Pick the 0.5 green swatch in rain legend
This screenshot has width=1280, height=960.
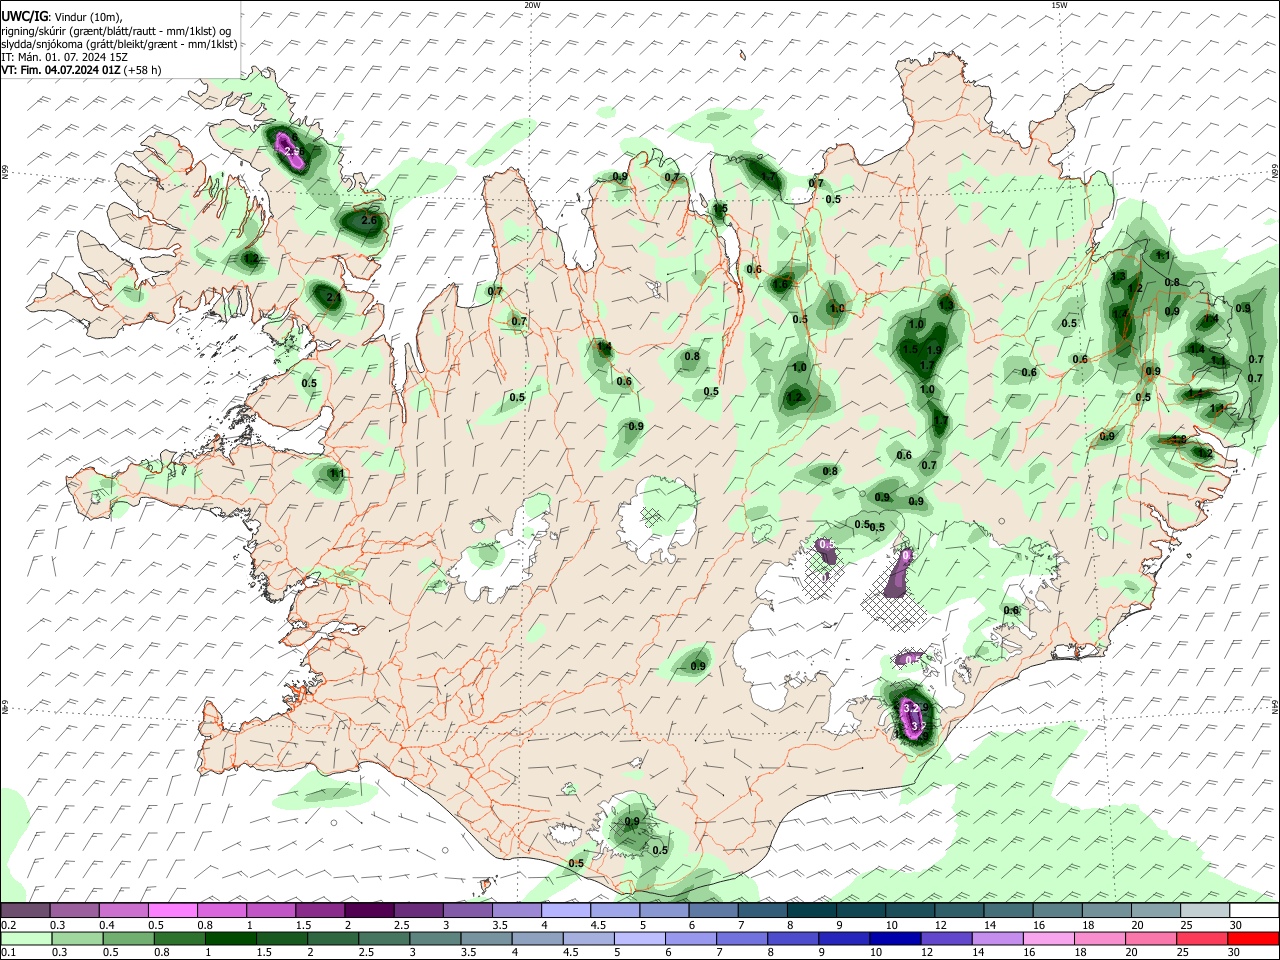tap(128, 939)
